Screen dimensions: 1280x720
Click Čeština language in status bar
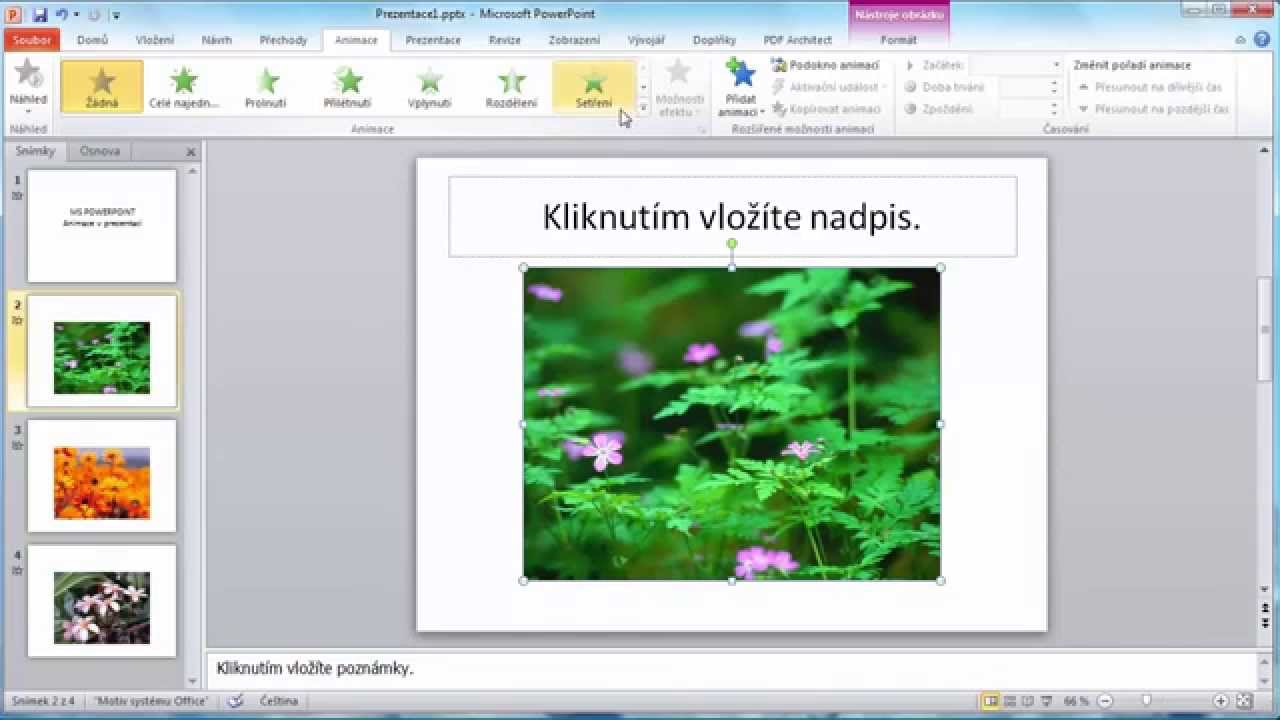pos(279,701)
